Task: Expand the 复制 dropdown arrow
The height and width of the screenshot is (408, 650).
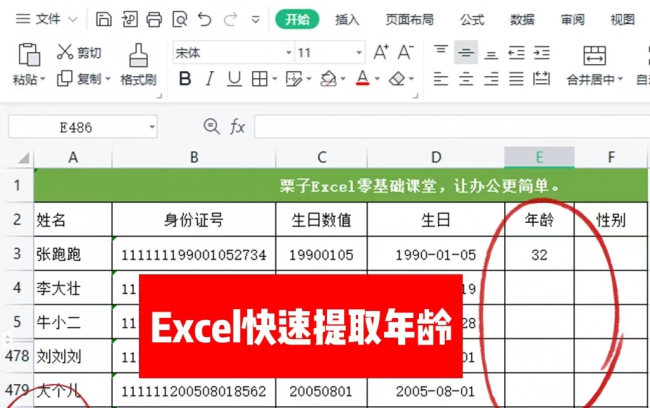Action: tap(108, 78)
